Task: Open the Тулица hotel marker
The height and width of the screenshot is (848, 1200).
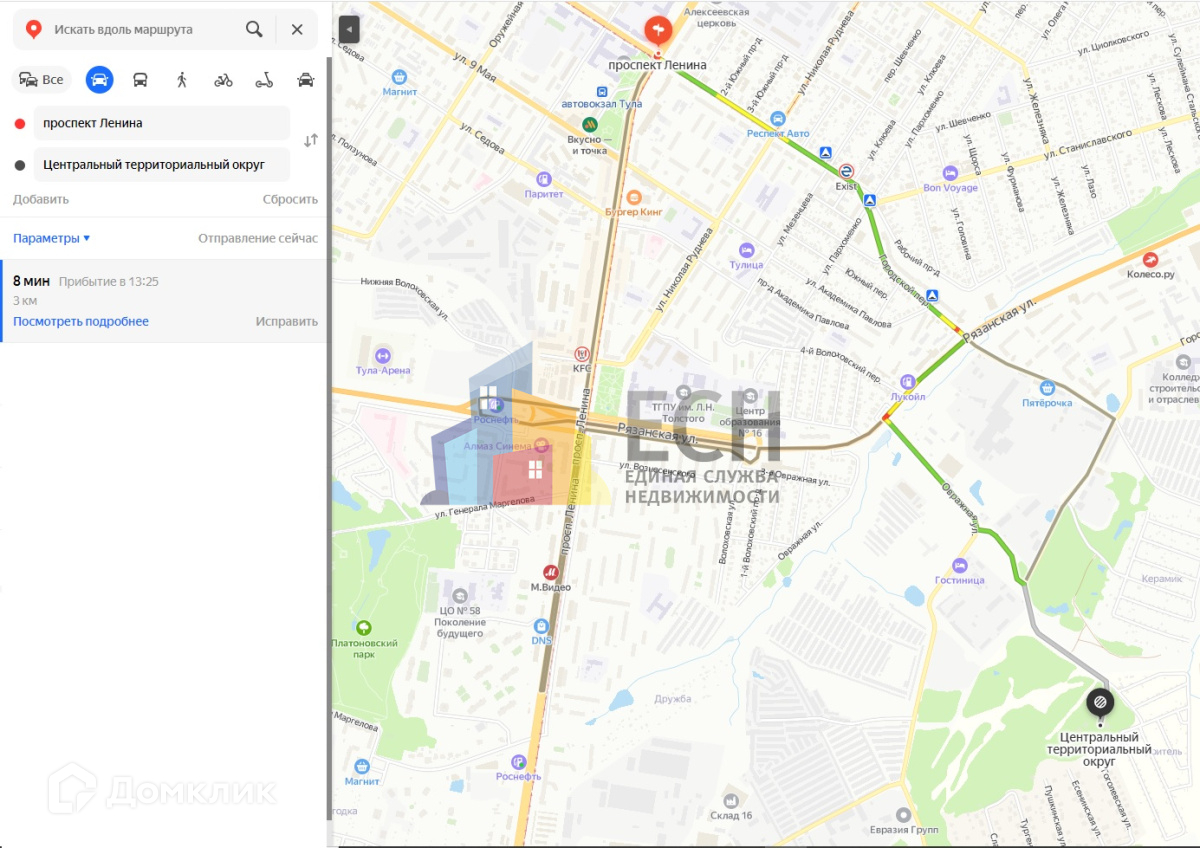Action: [x=746, y=250]
